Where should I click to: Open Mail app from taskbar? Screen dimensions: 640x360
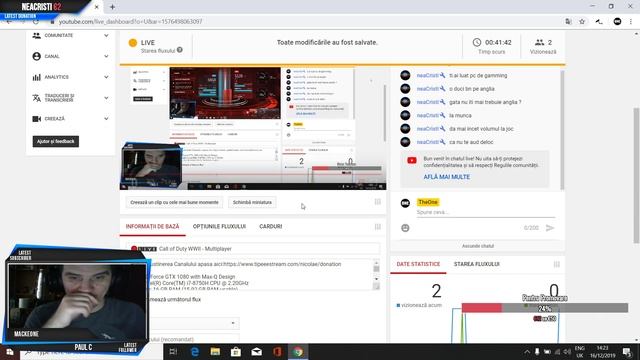[x=256, y=351]
